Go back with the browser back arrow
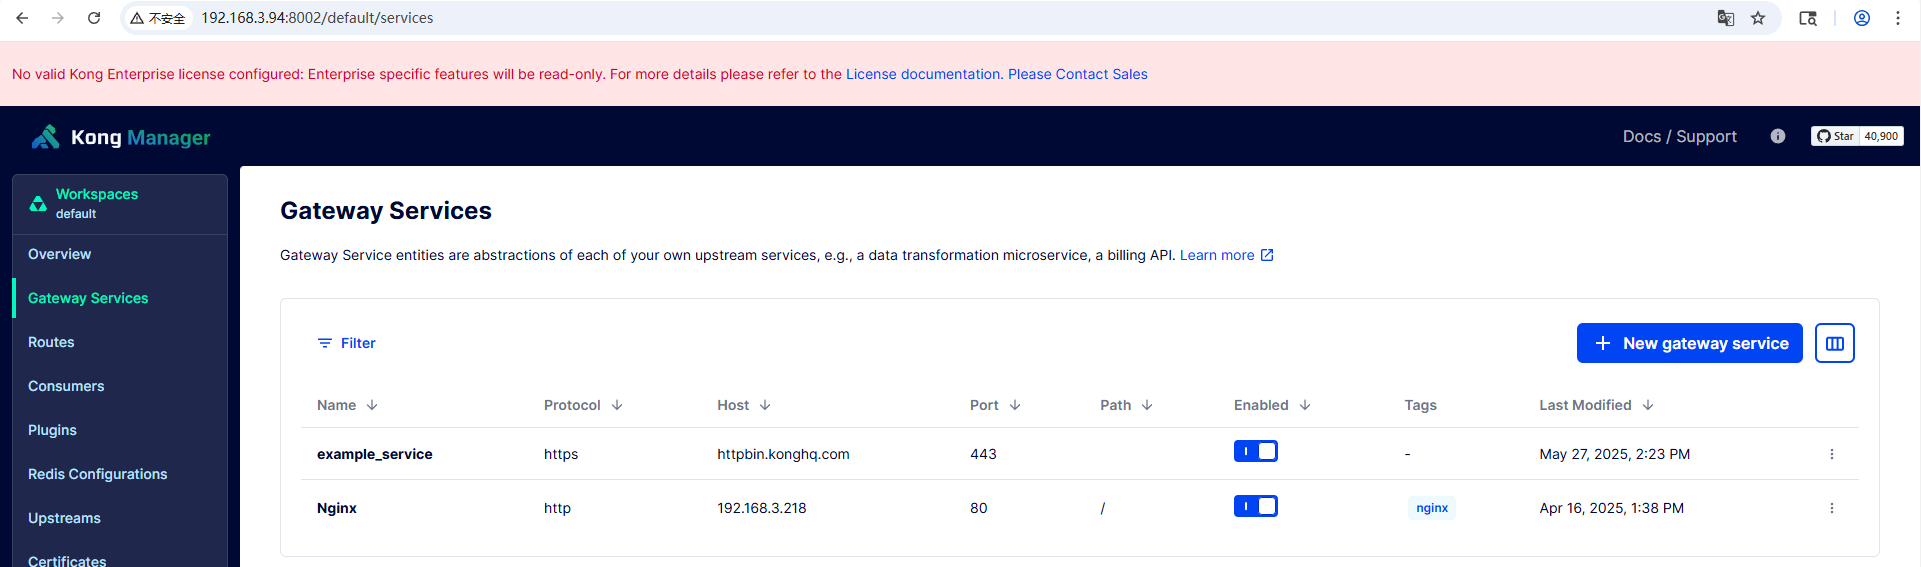This screenshot has height=567, width=1921. [22, 18]
